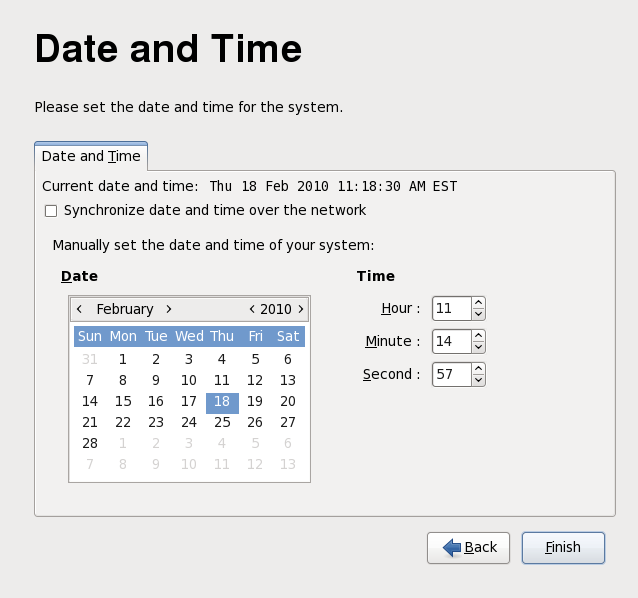Advance to next month arrow
Screen dimensions: 638x598
[169, 309]
